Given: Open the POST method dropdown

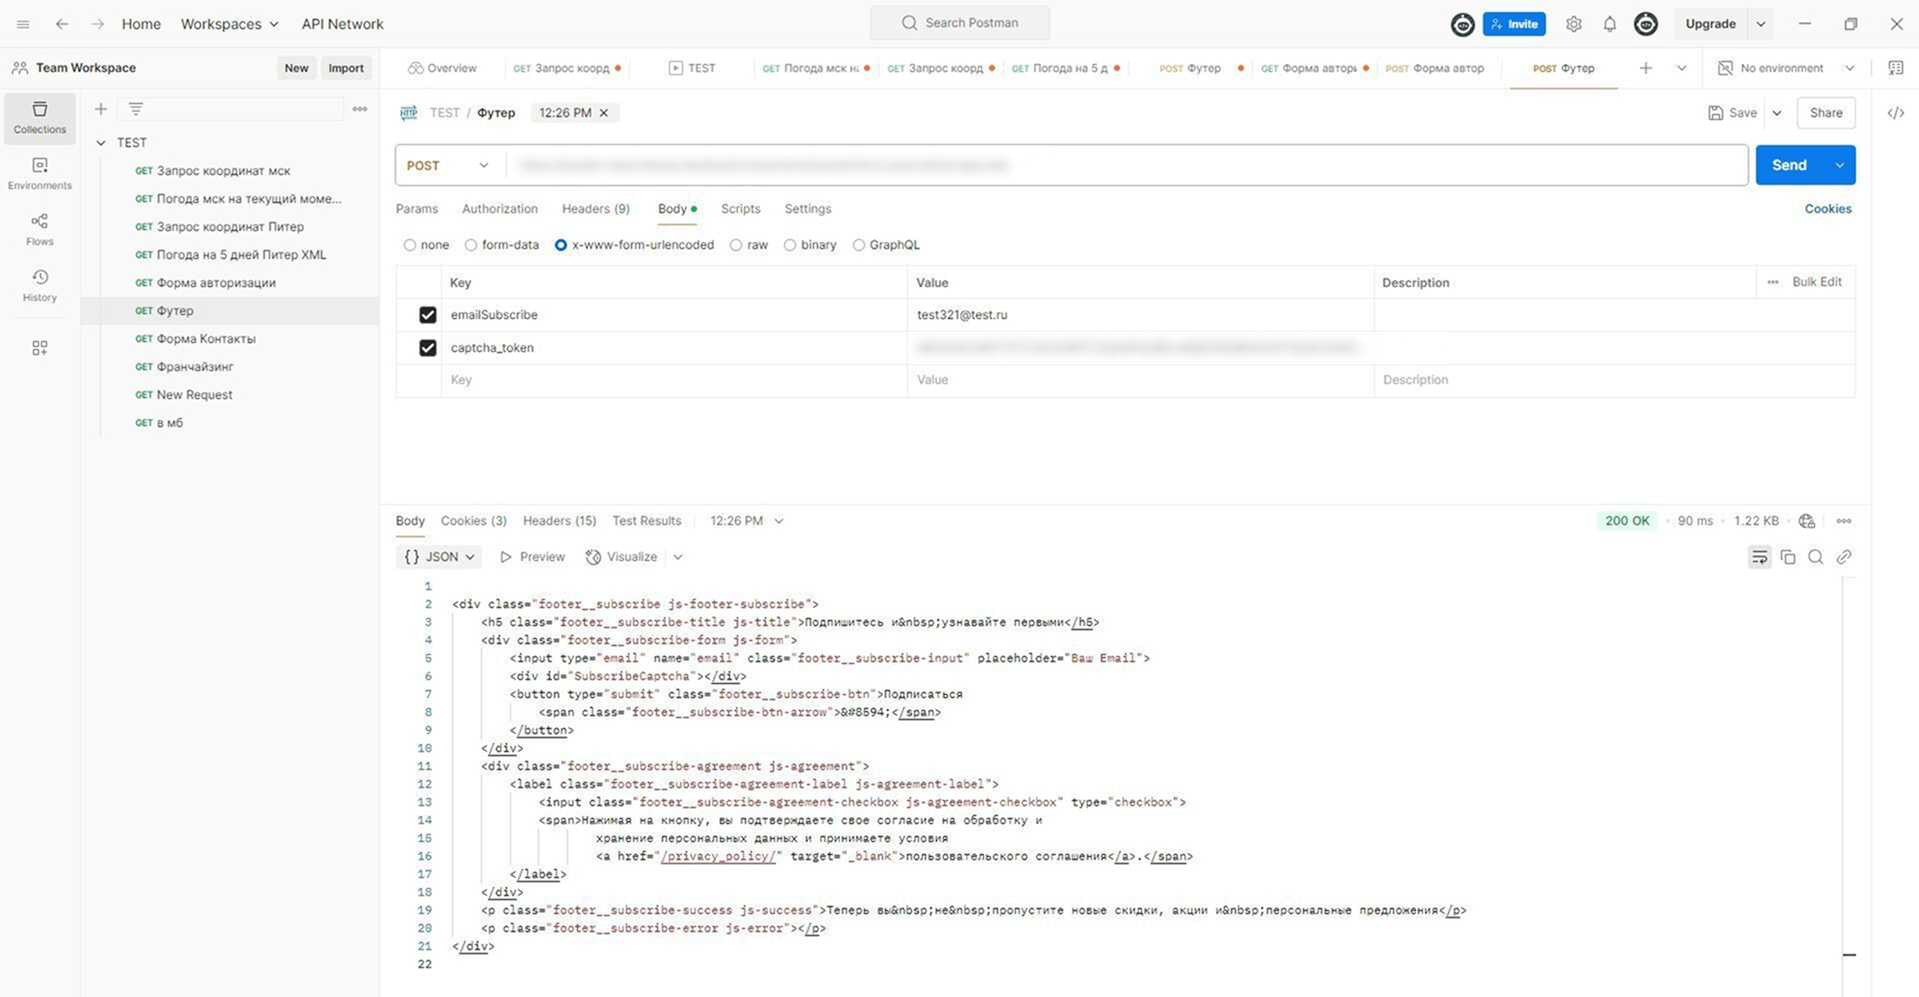Looking at the screenshot, I should pyautogui.click(x=448, y=165).
